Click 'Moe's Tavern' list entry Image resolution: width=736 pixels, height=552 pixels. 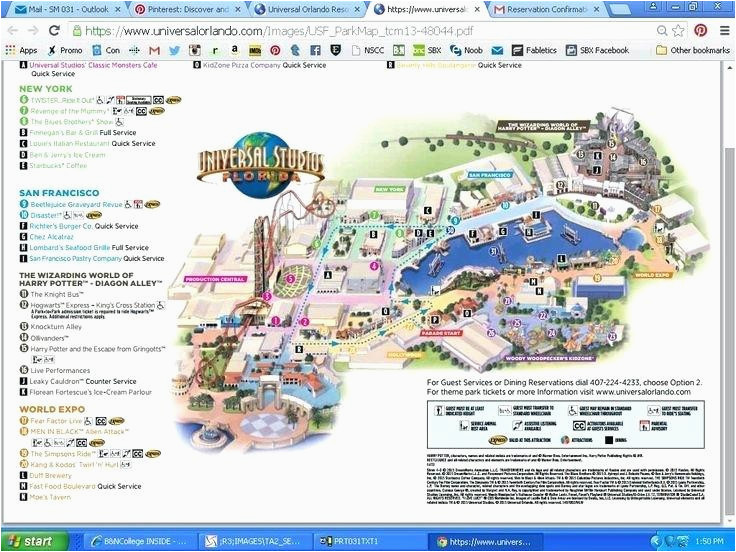coord(50,497)
